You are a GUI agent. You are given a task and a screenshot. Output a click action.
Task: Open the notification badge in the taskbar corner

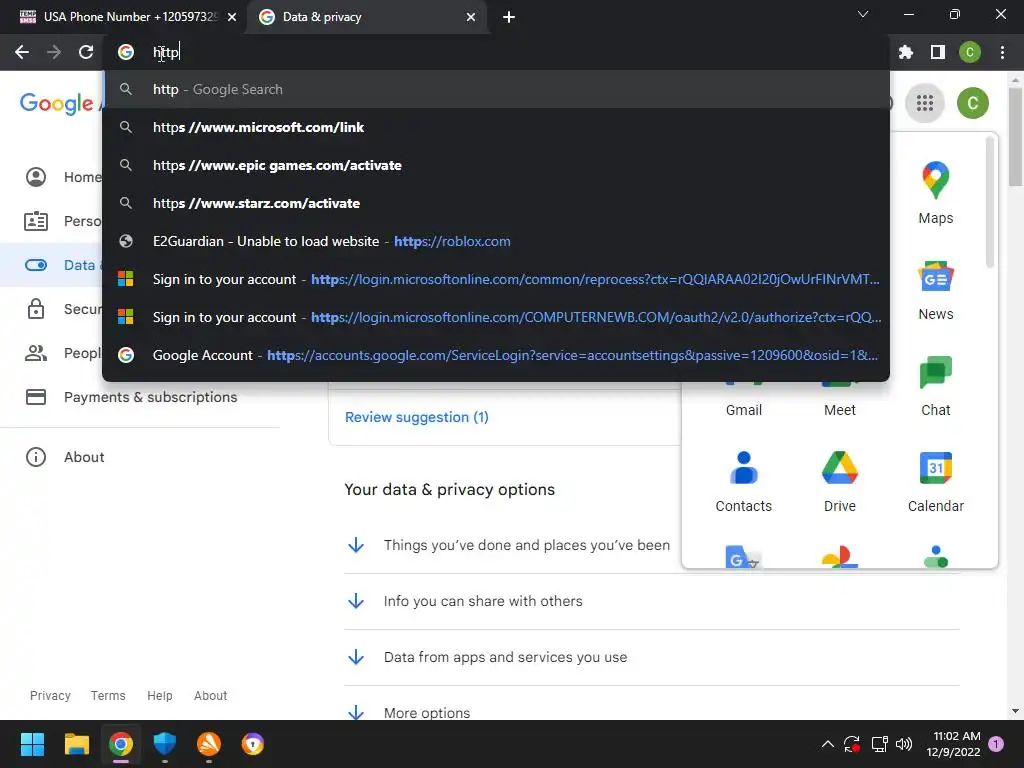click(x=996, y=744)
